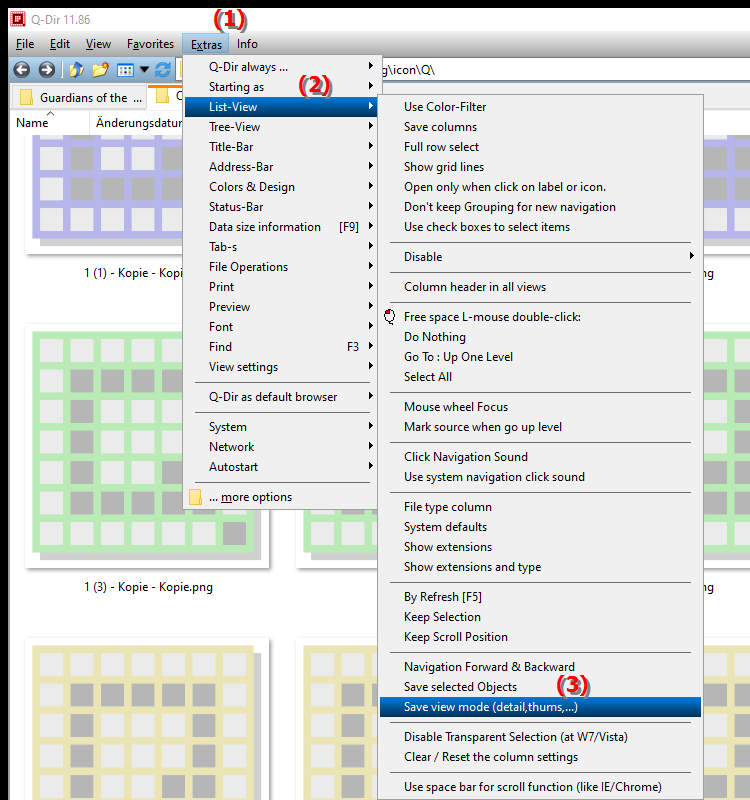The height and width of the screenshot is (800, 750).
Task: Click ... more options entry
Action: tap(281, 497)
